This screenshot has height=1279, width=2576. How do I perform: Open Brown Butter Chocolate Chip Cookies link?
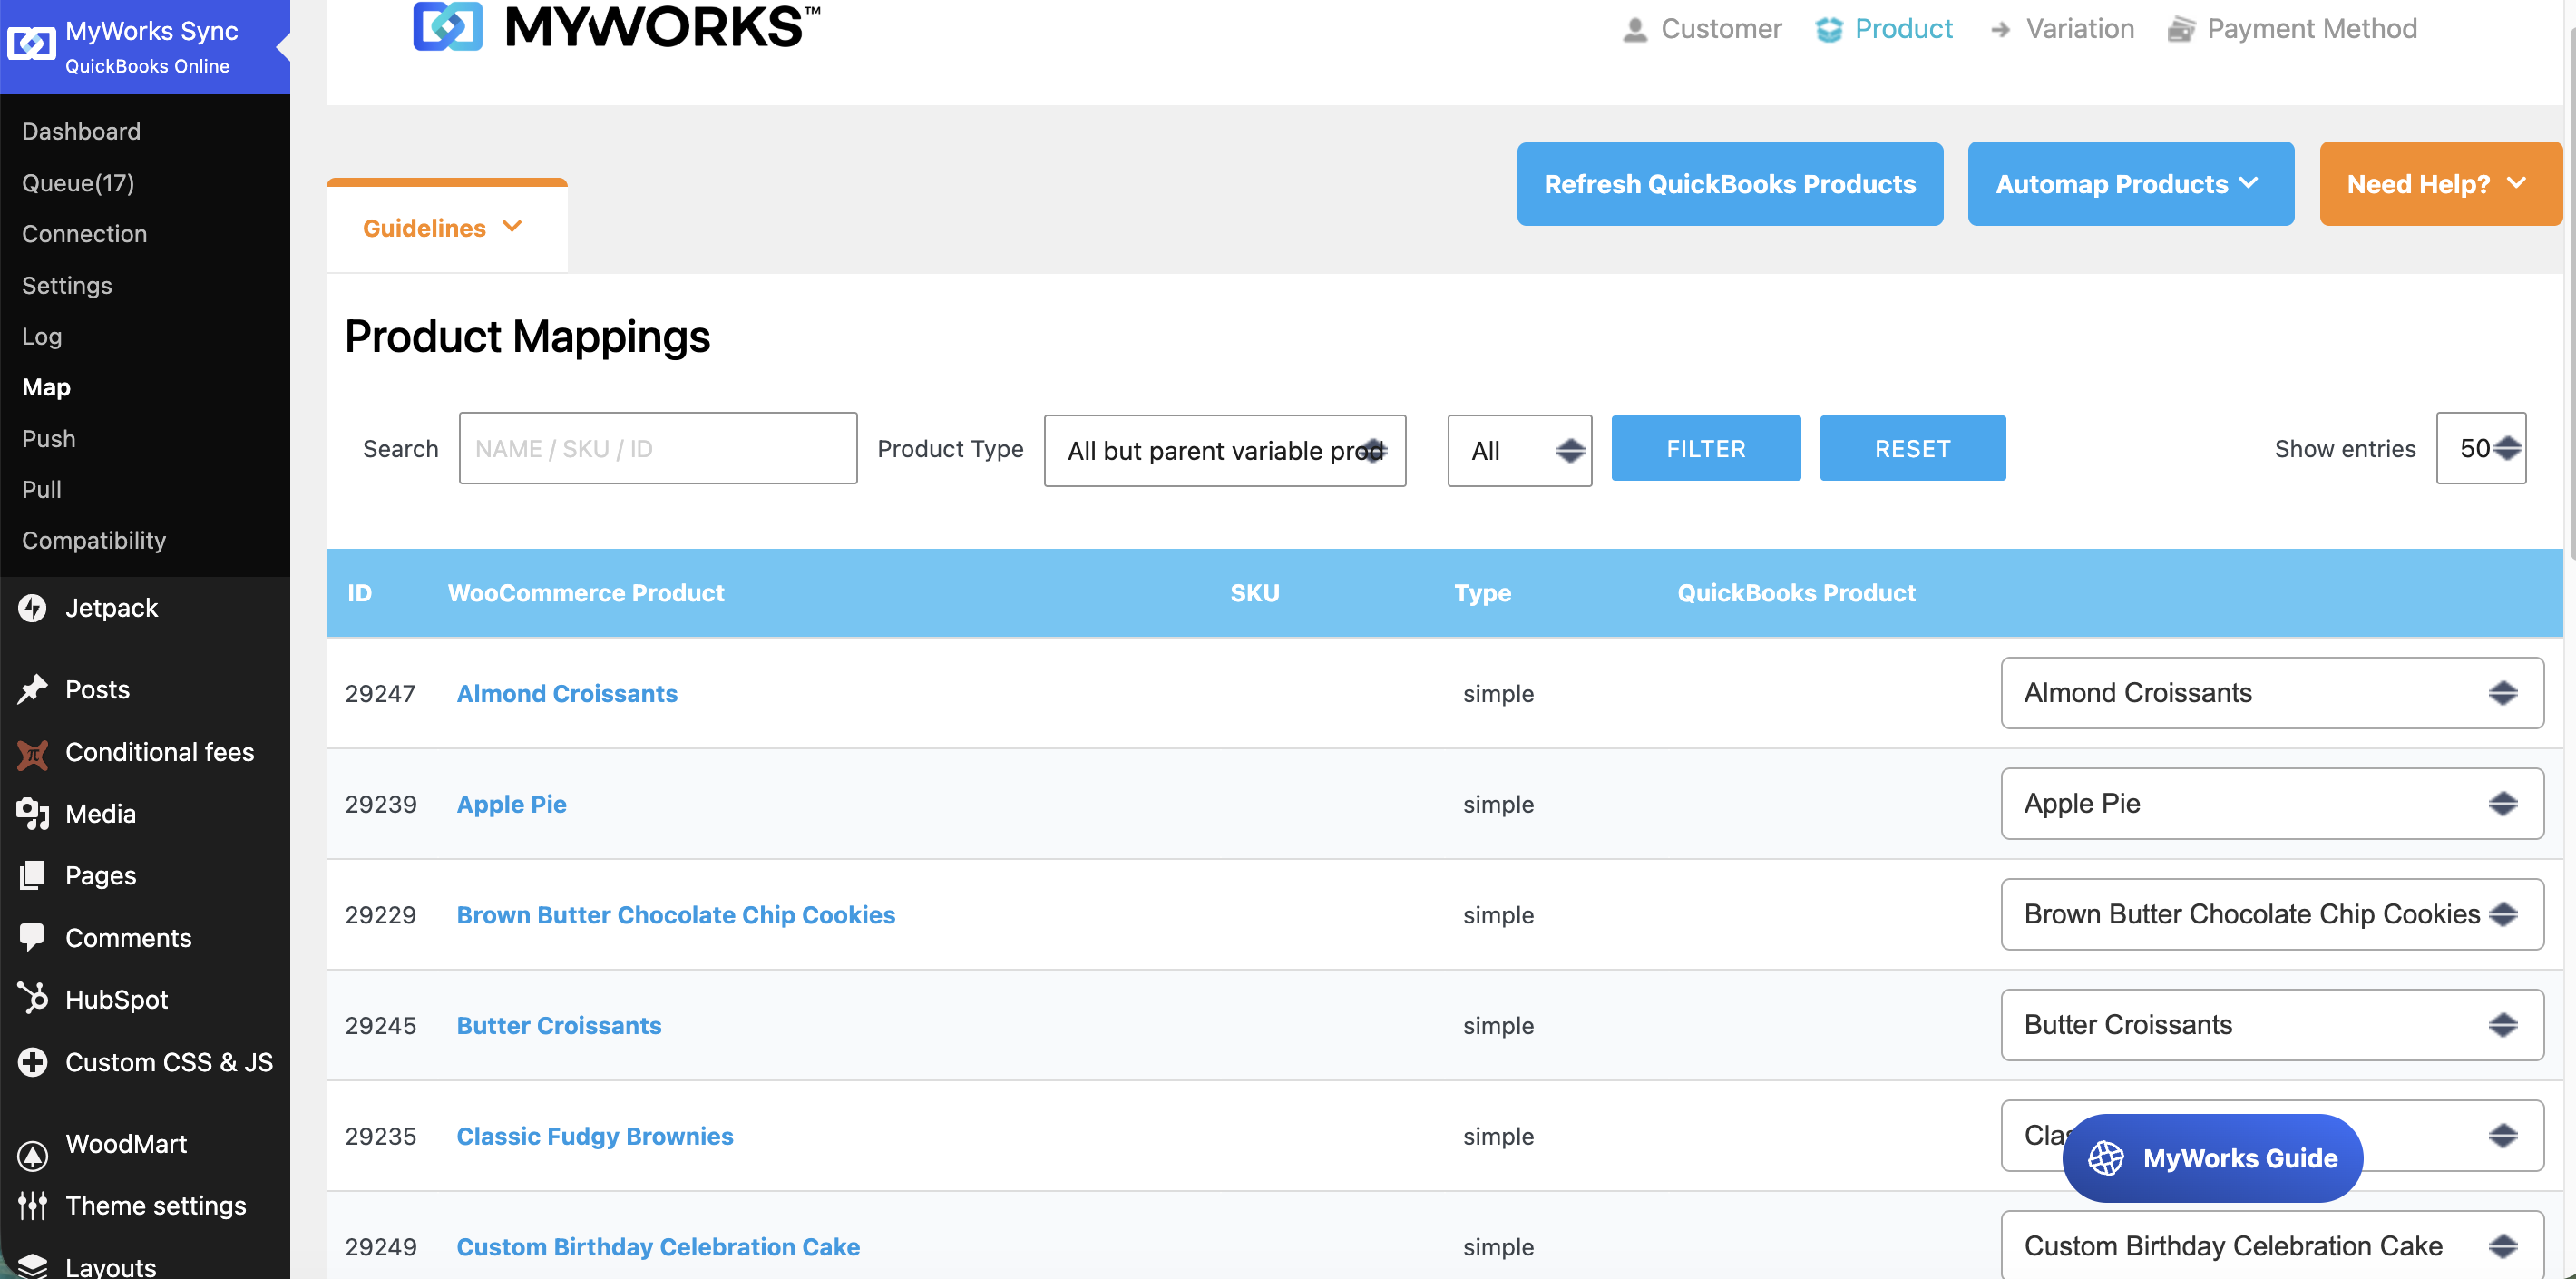pyautogui.click(x=676, y=914)
